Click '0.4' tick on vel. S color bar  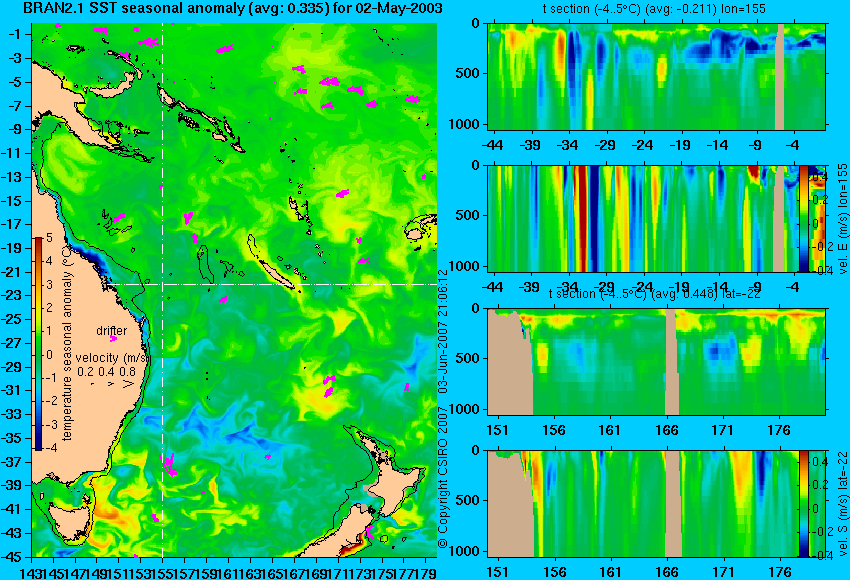[x=819, y=461]
